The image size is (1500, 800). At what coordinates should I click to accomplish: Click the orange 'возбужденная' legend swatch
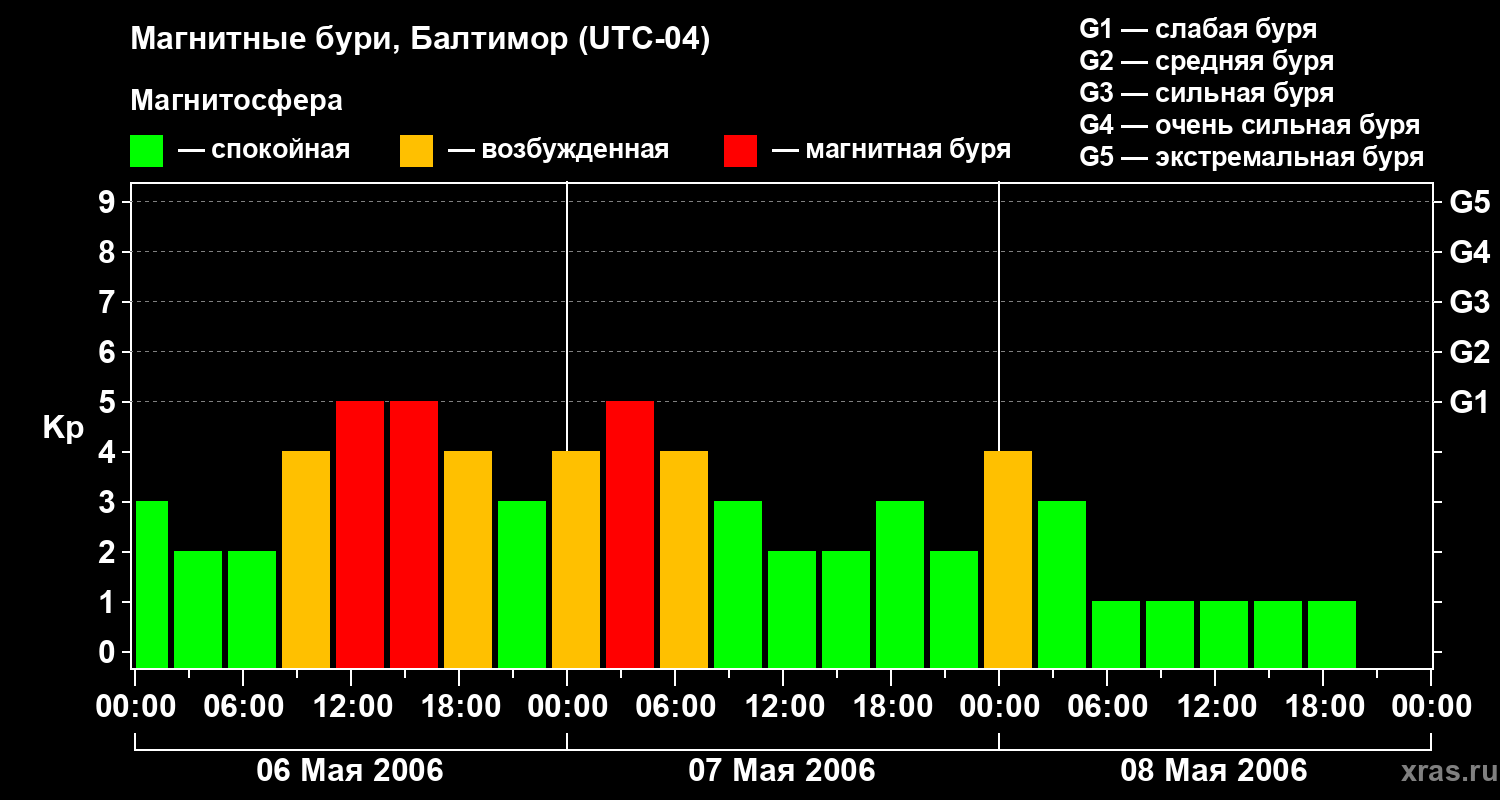coord(416,151)
